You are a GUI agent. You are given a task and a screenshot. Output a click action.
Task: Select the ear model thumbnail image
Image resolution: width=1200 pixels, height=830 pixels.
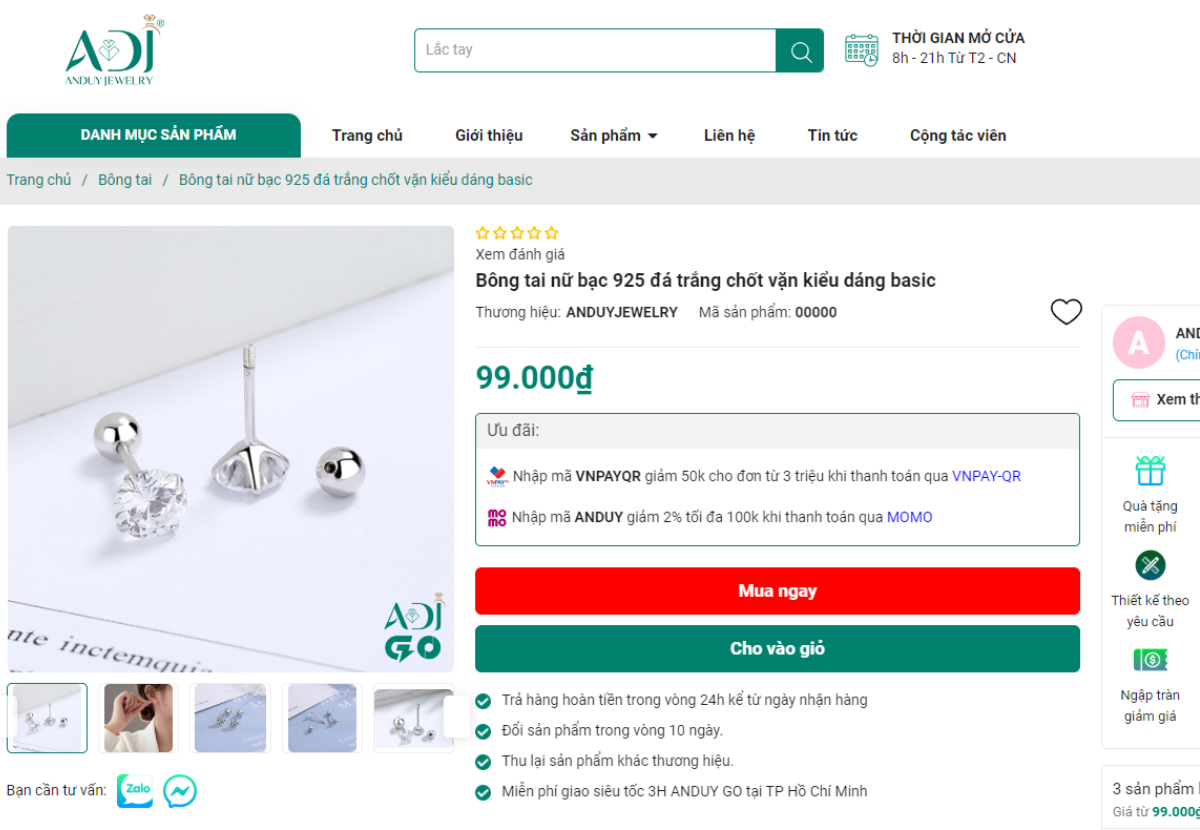tap(138, 718)
